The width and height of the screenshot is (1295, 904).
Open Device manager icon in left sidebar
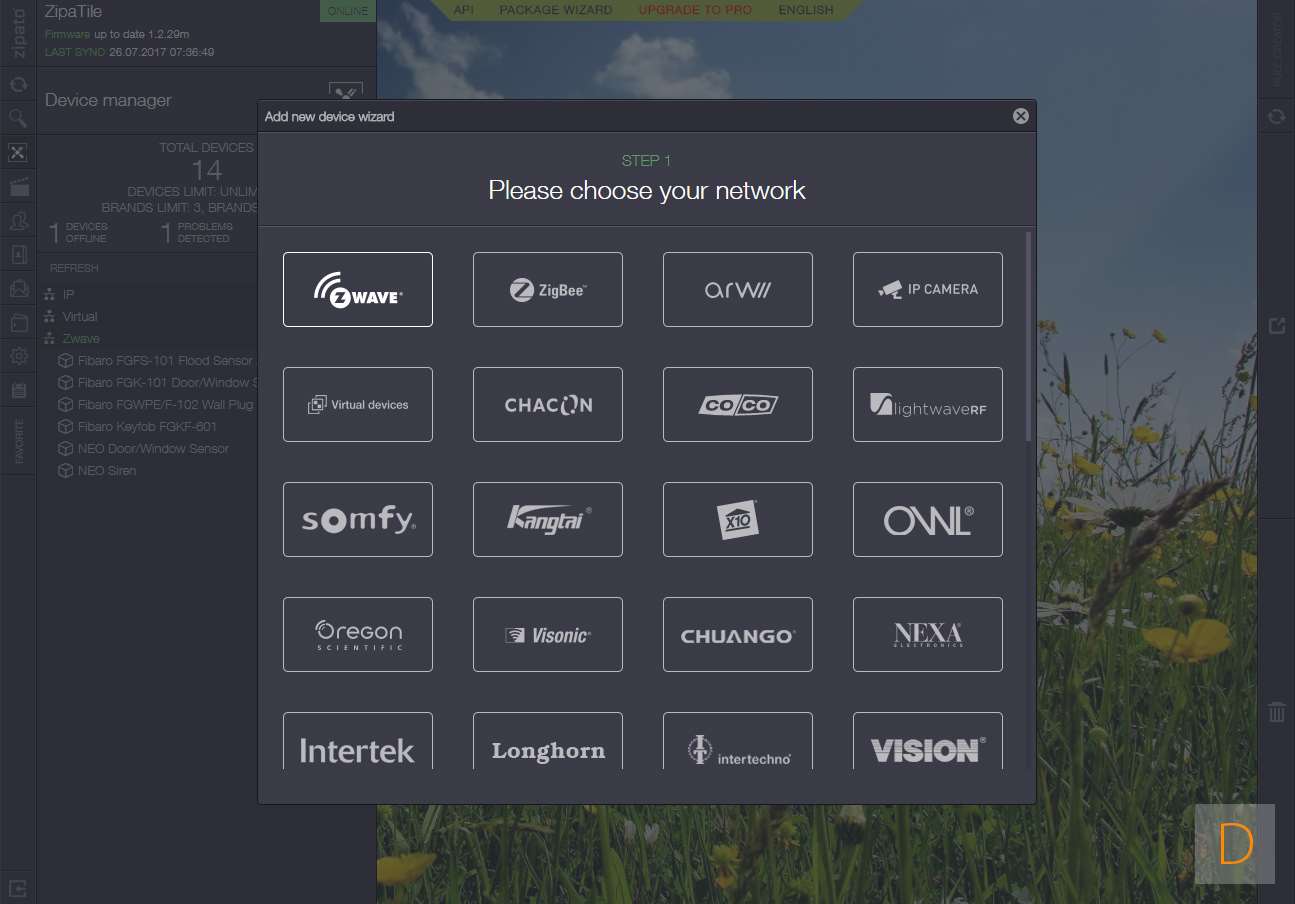pos(18,152)
